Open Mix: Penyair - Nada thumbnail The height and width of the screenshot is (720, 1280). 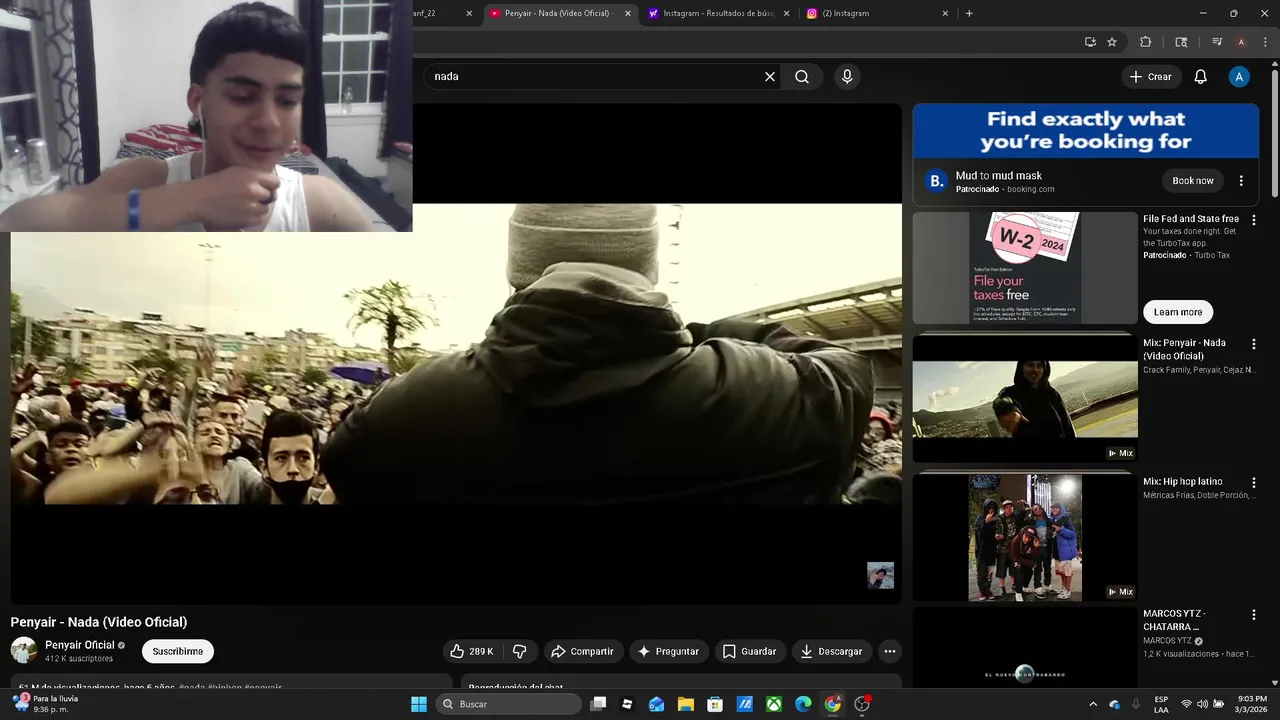(x=1025, y=399)
